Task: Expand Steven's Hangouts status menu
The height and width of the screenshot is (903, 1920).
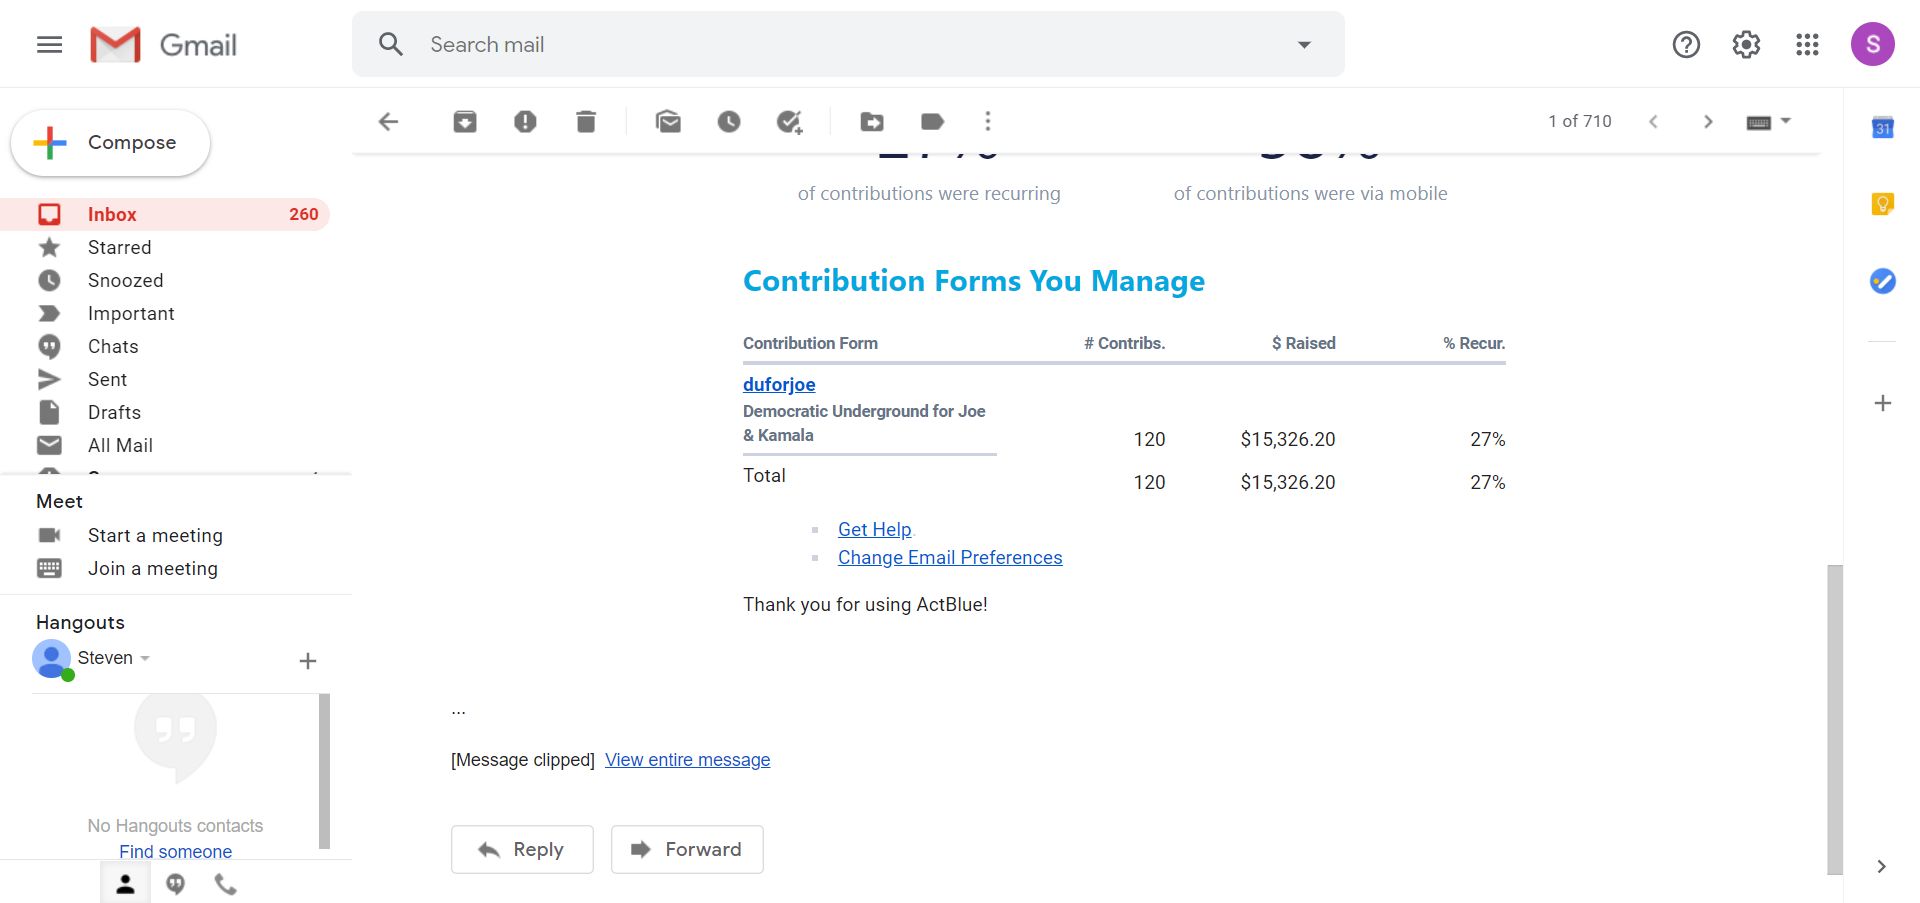Action: (145, 658)
